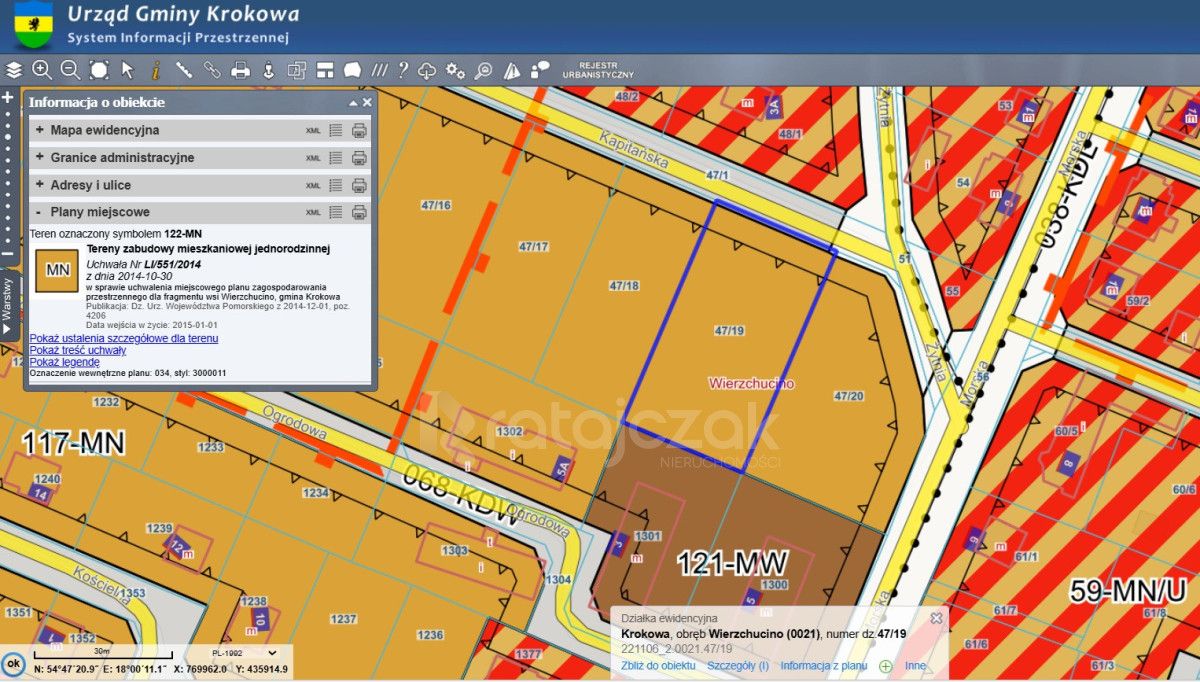This screenshot has width=1200, height=682.
Task: Click the Pokaż treść uchwały link
Action: 77,350
